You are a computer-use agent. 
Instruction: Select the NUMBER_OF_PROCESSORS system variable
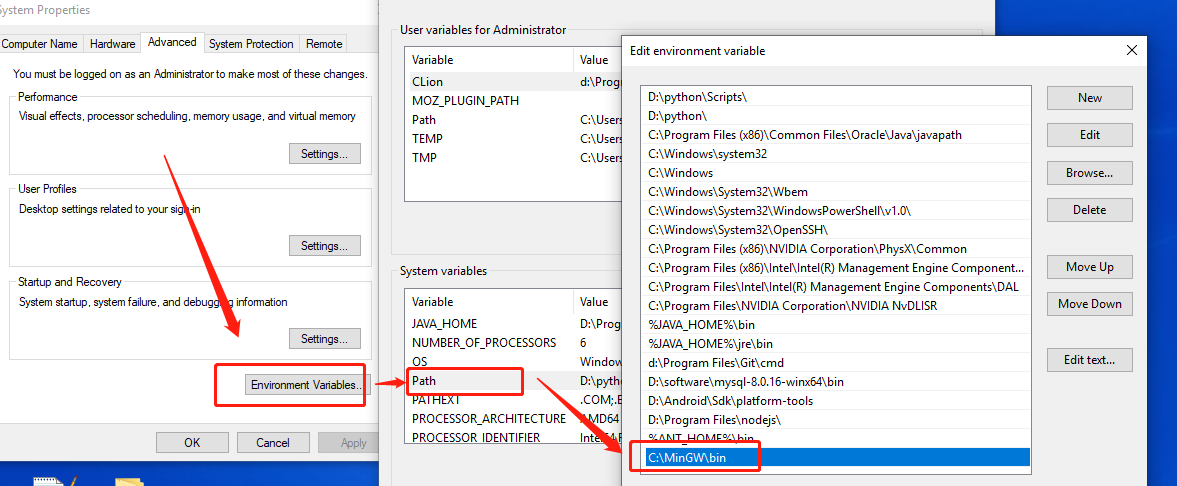coord(513,343)
